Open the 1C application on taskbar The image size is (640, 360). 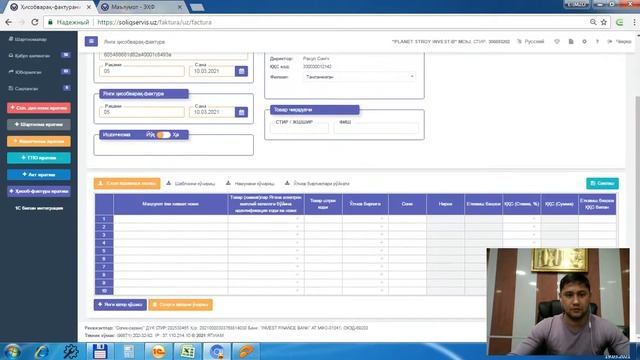click(x=158, y=351)
